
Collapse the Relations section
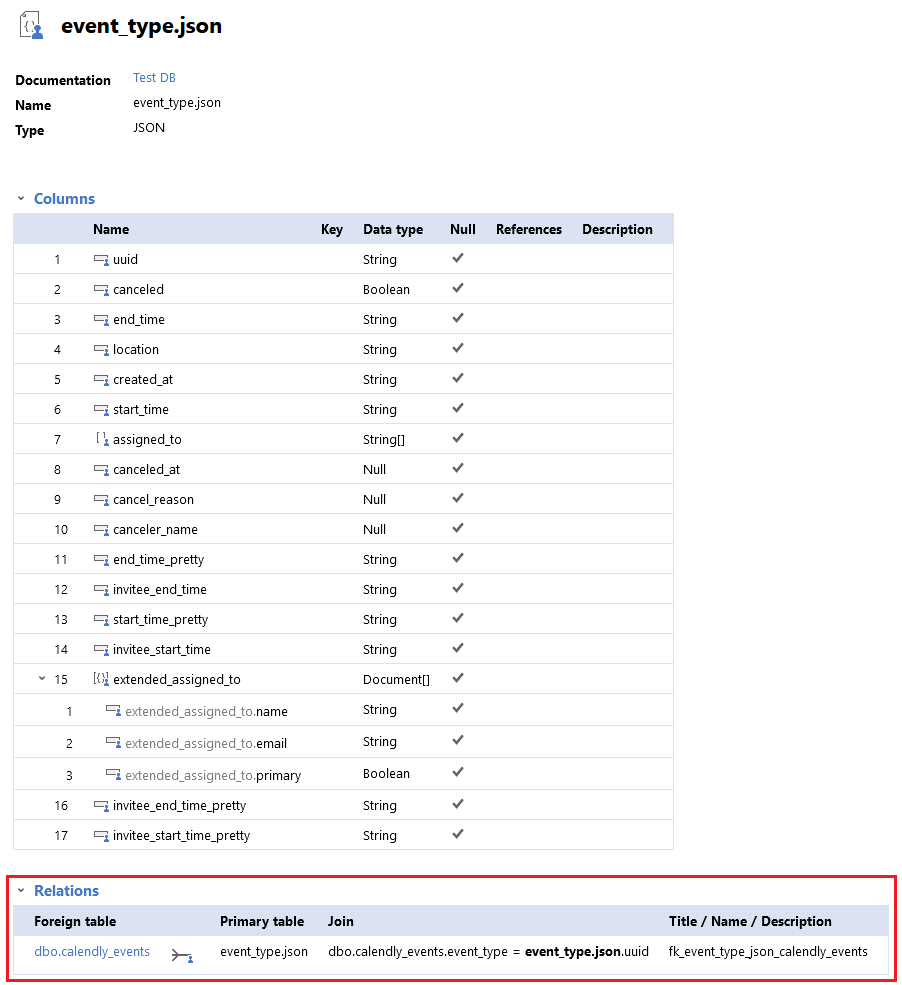[x=20, y=891]
